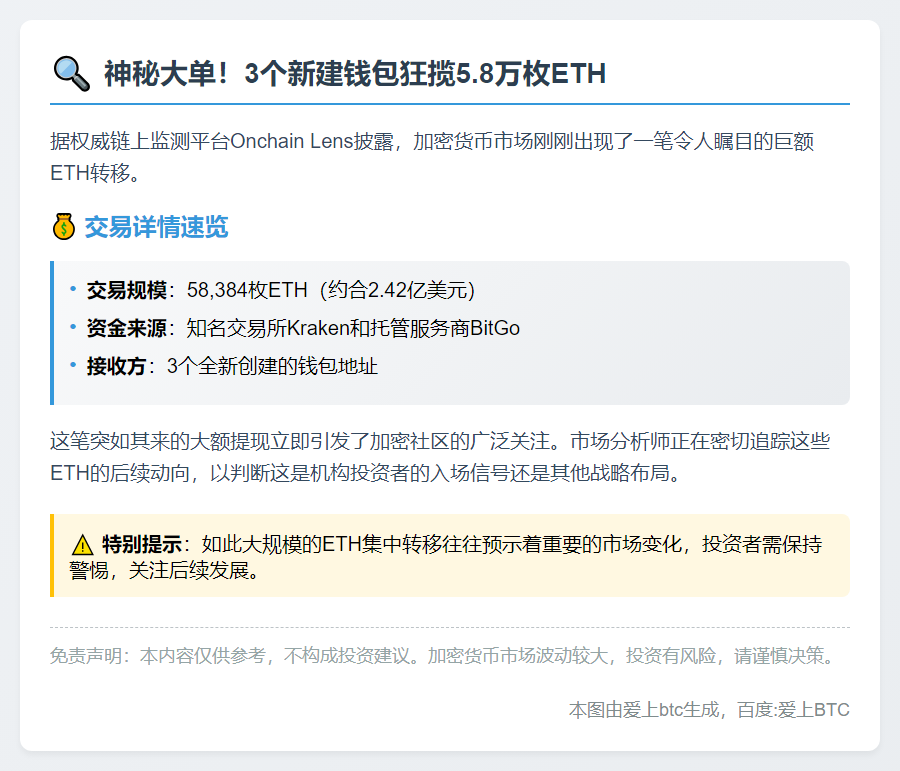Viewport: 900px width, 771px height.
Task: Click the bold 资金来源 label
Action: click(126, 328)
